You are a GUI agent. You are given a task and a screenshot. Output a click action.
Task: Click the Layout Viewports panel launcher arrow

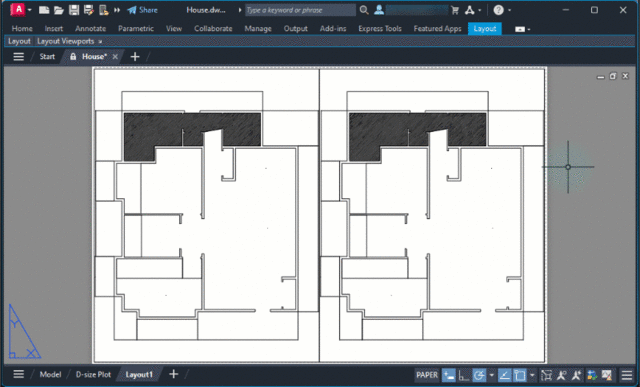(x=100, y=42)
